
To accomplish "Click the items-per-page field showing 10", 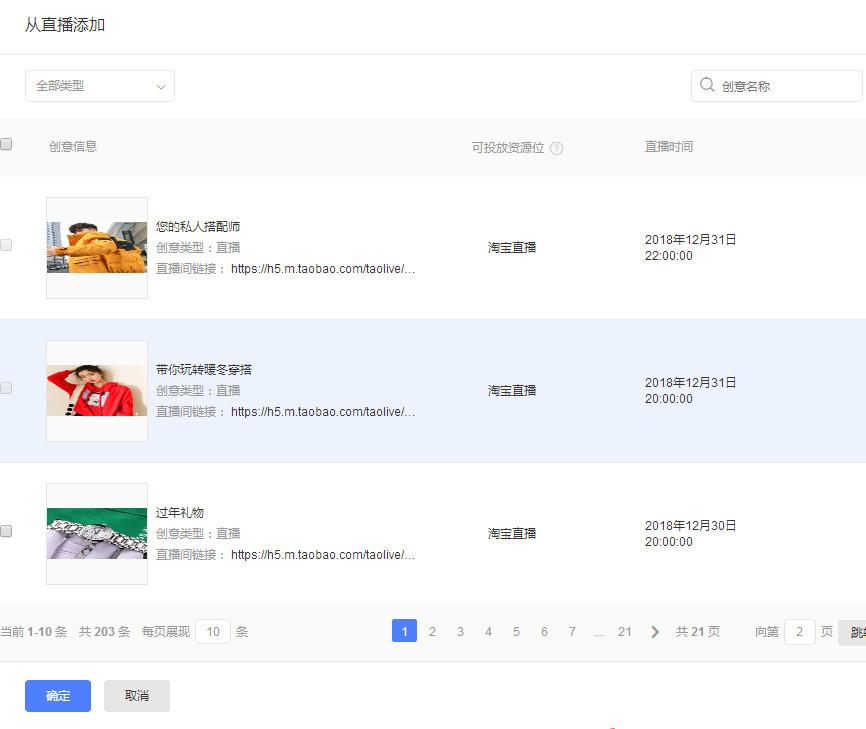I will [x=213, y=632].
